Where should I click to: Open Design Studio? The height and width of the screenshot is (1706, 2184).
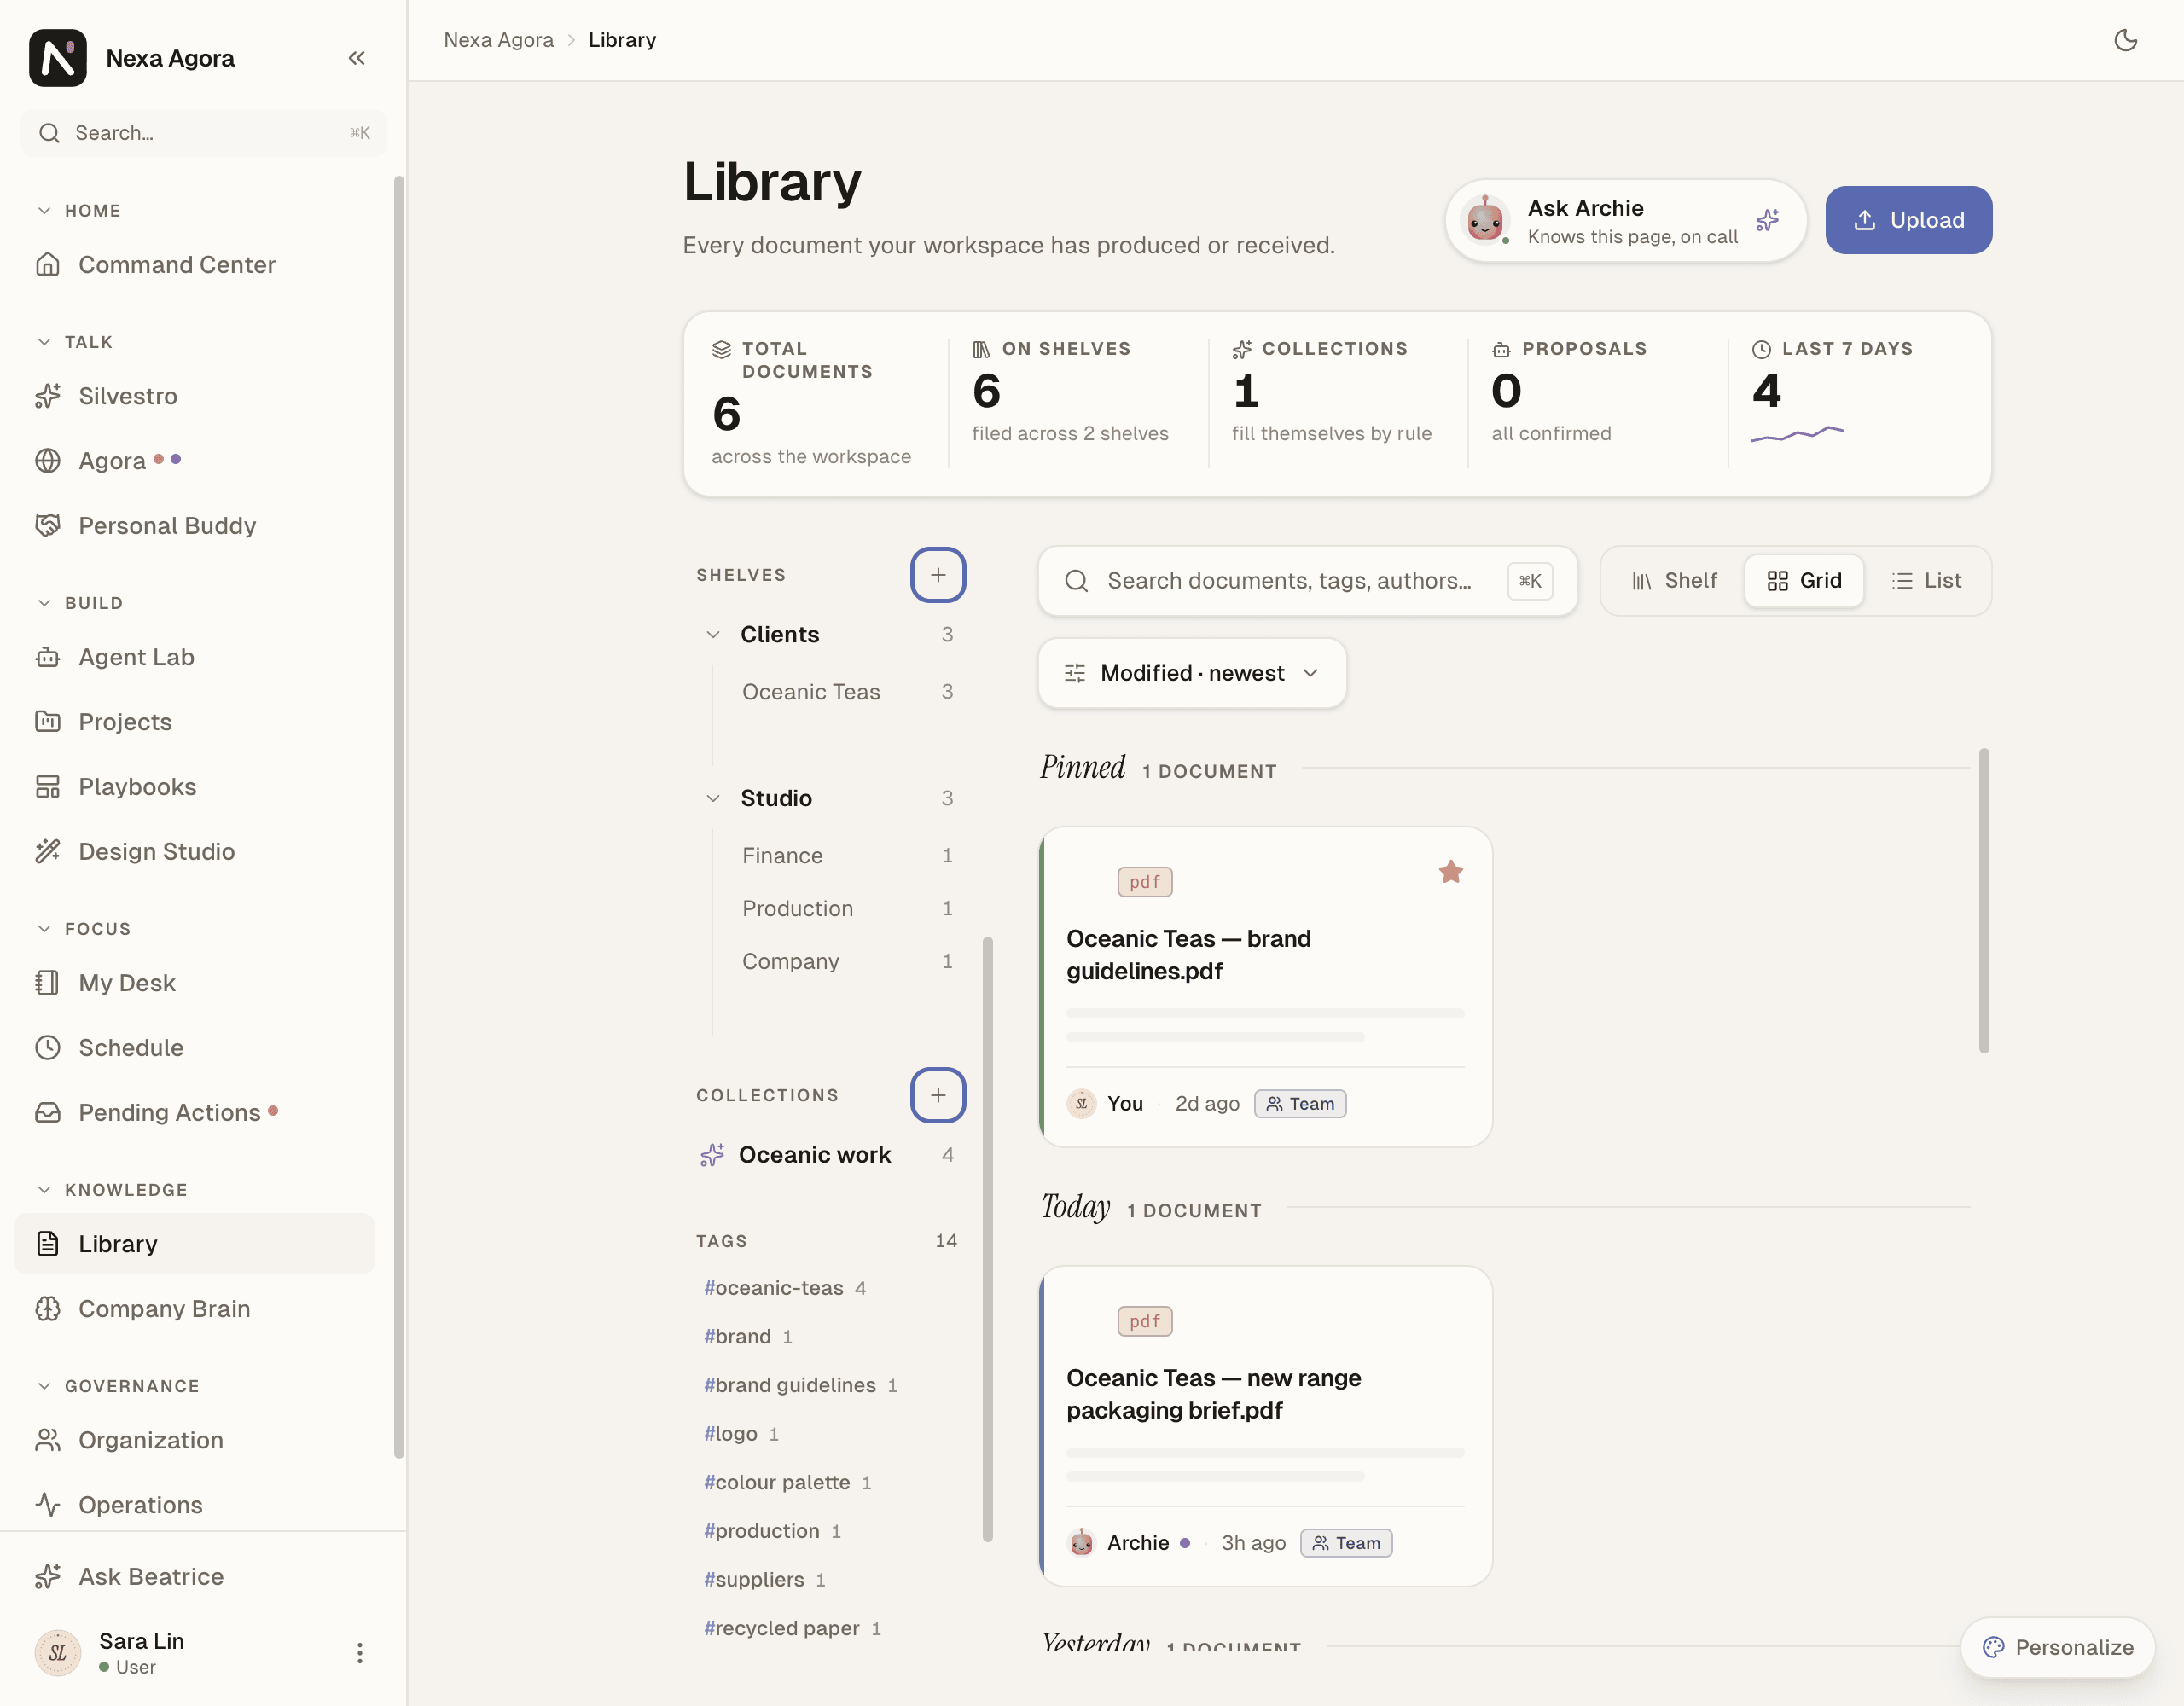click(x=194, y=852)
